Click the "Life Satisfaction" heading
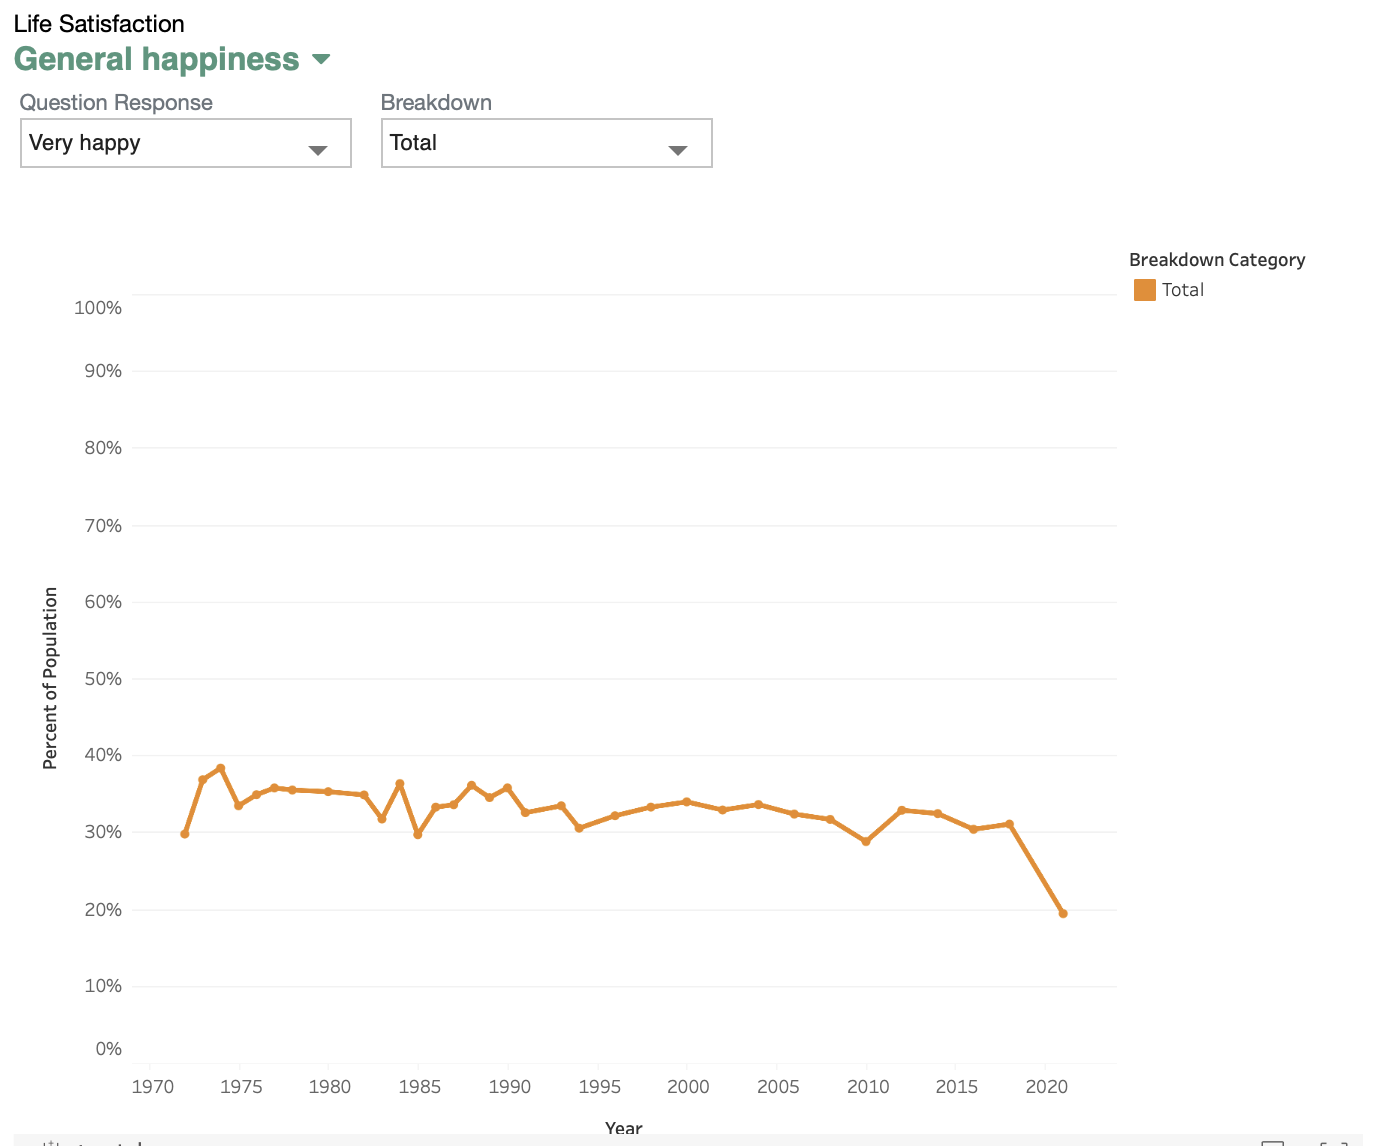Viewport: 1374px width, 1146px height. 99,24
